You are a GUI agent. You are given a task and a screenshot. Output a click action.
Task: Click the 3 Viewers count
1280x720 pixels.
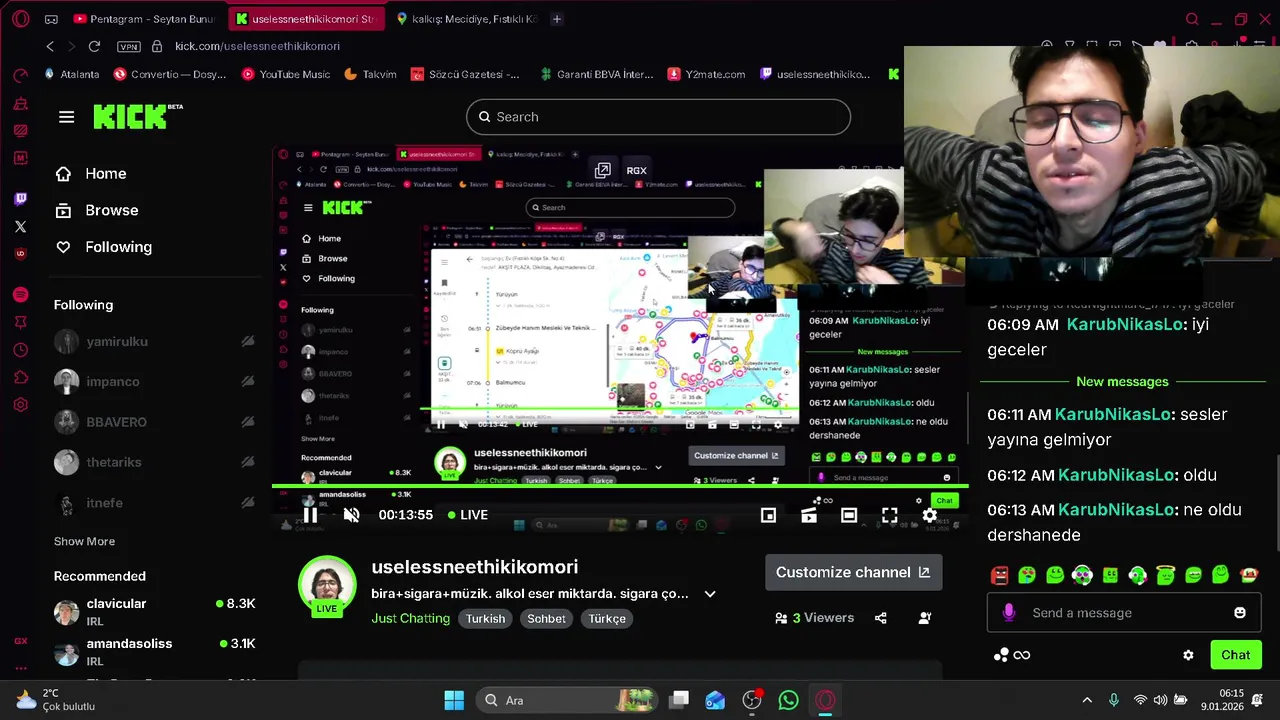[x=814, y=618]
